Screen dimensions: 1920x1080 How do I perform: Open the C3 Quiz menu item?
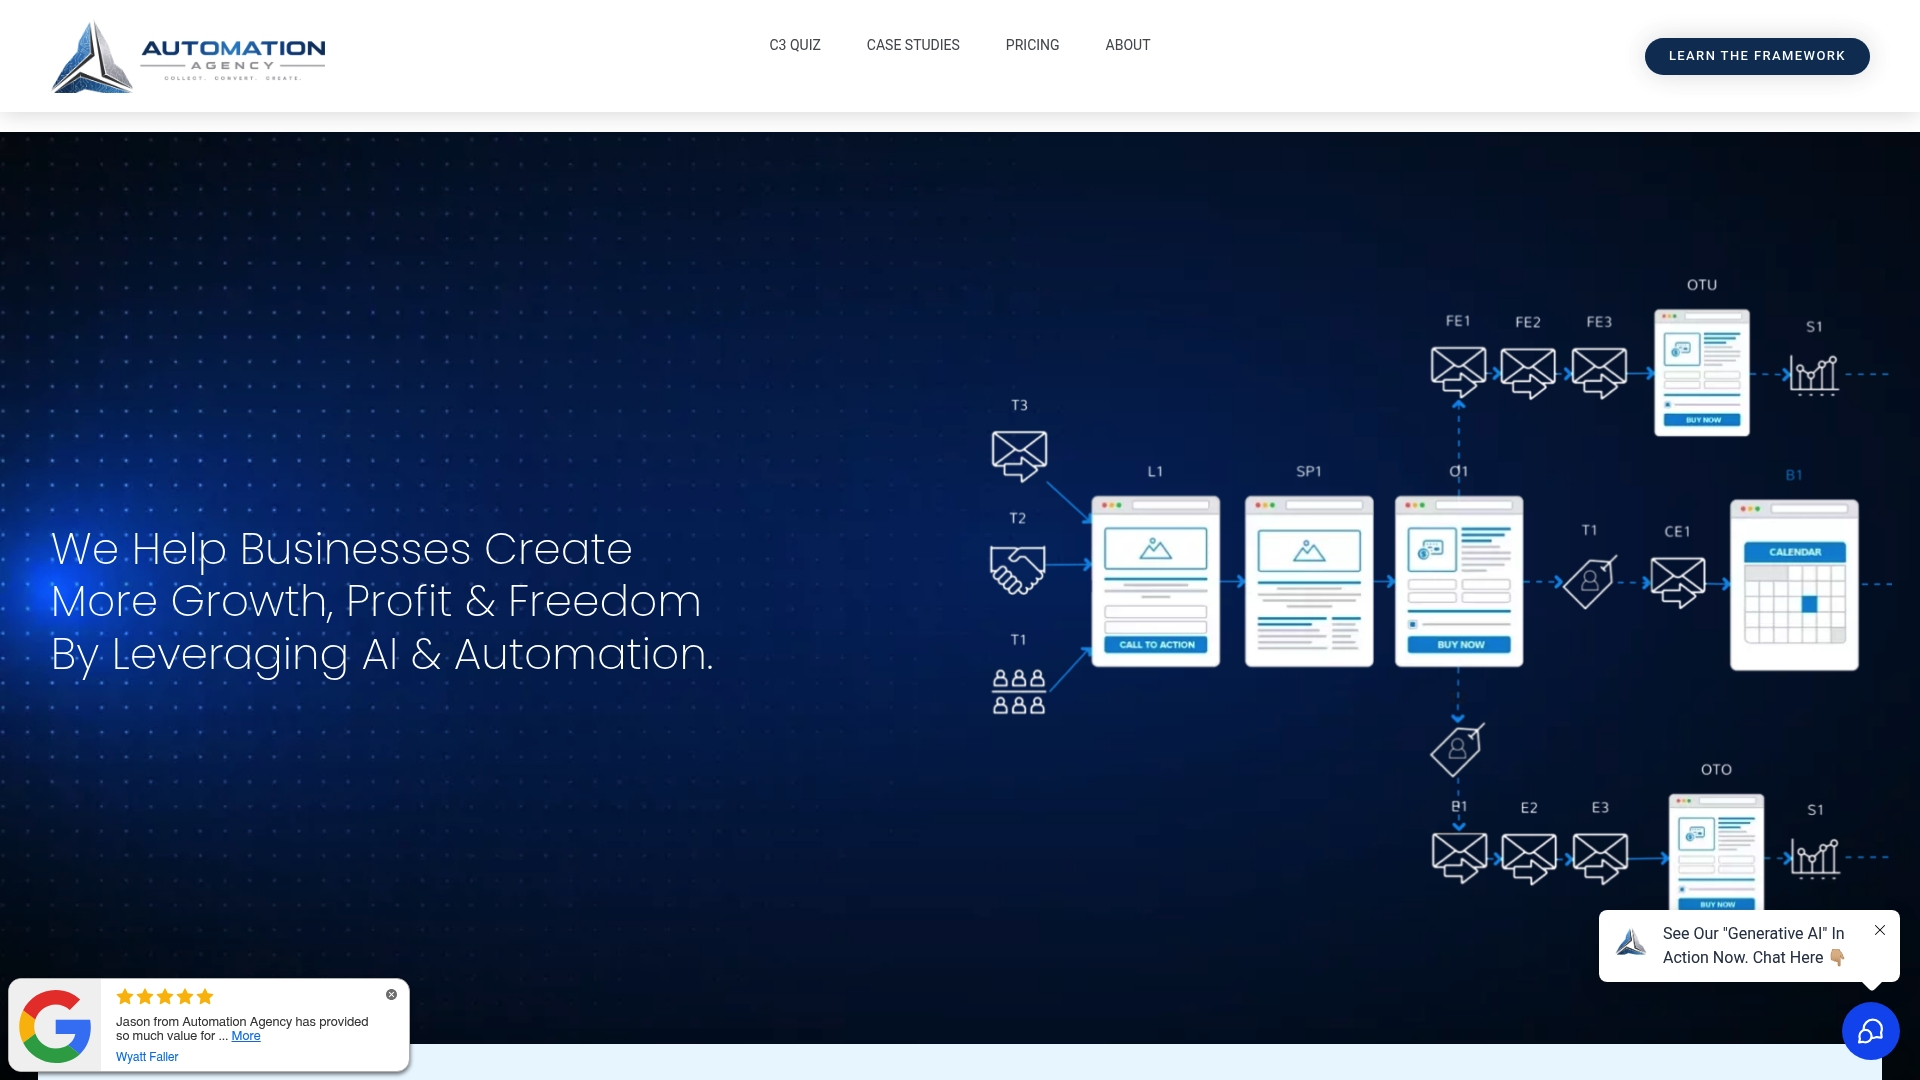pyautogui.click(x=795, y=45)
